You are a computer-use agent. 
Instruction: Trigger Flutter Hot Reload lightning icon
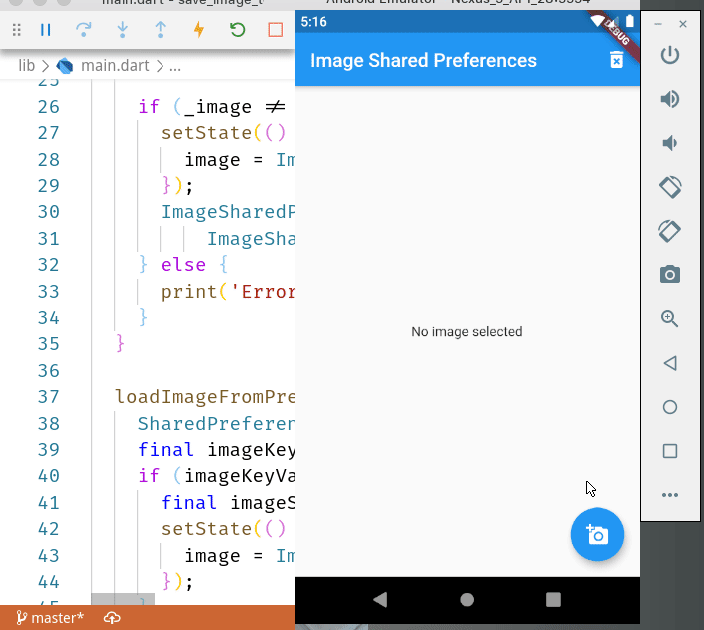198,30
